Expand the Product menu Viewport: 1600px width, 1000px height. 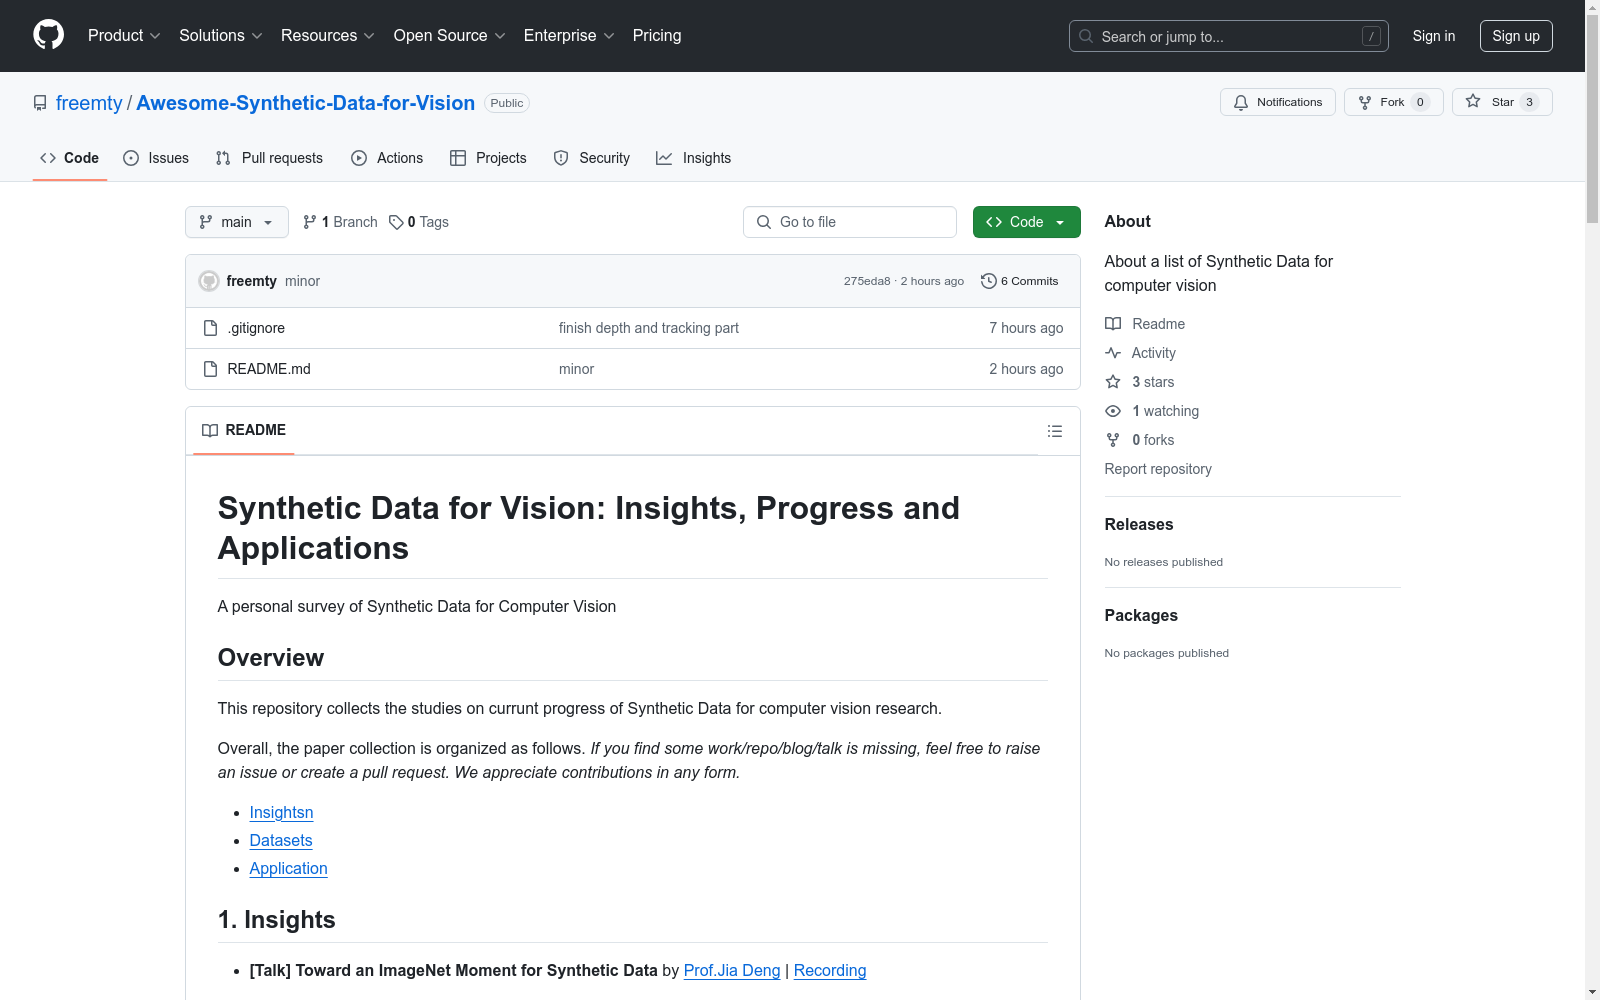click(124, 36)
